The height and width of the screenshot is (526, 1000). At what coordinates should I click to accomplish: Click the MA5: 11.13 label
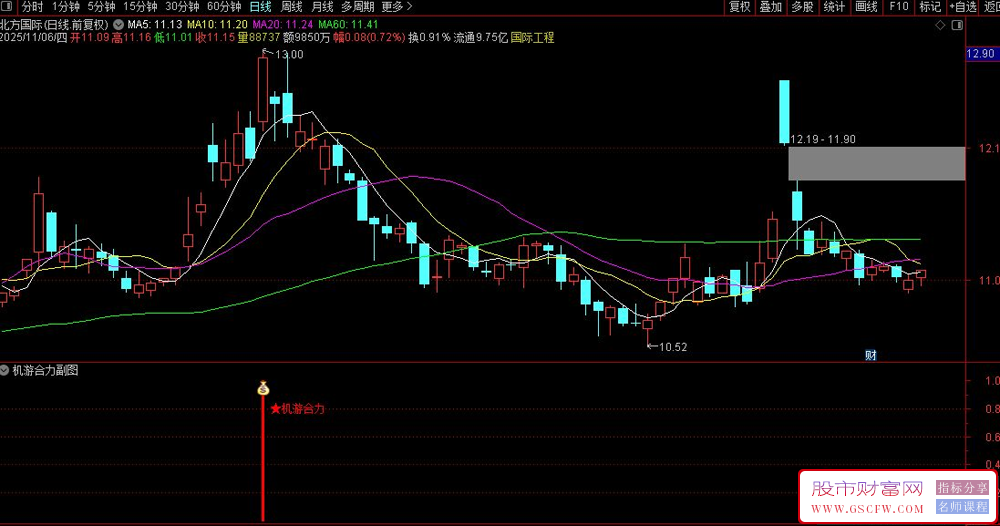(x=154, y=25)
